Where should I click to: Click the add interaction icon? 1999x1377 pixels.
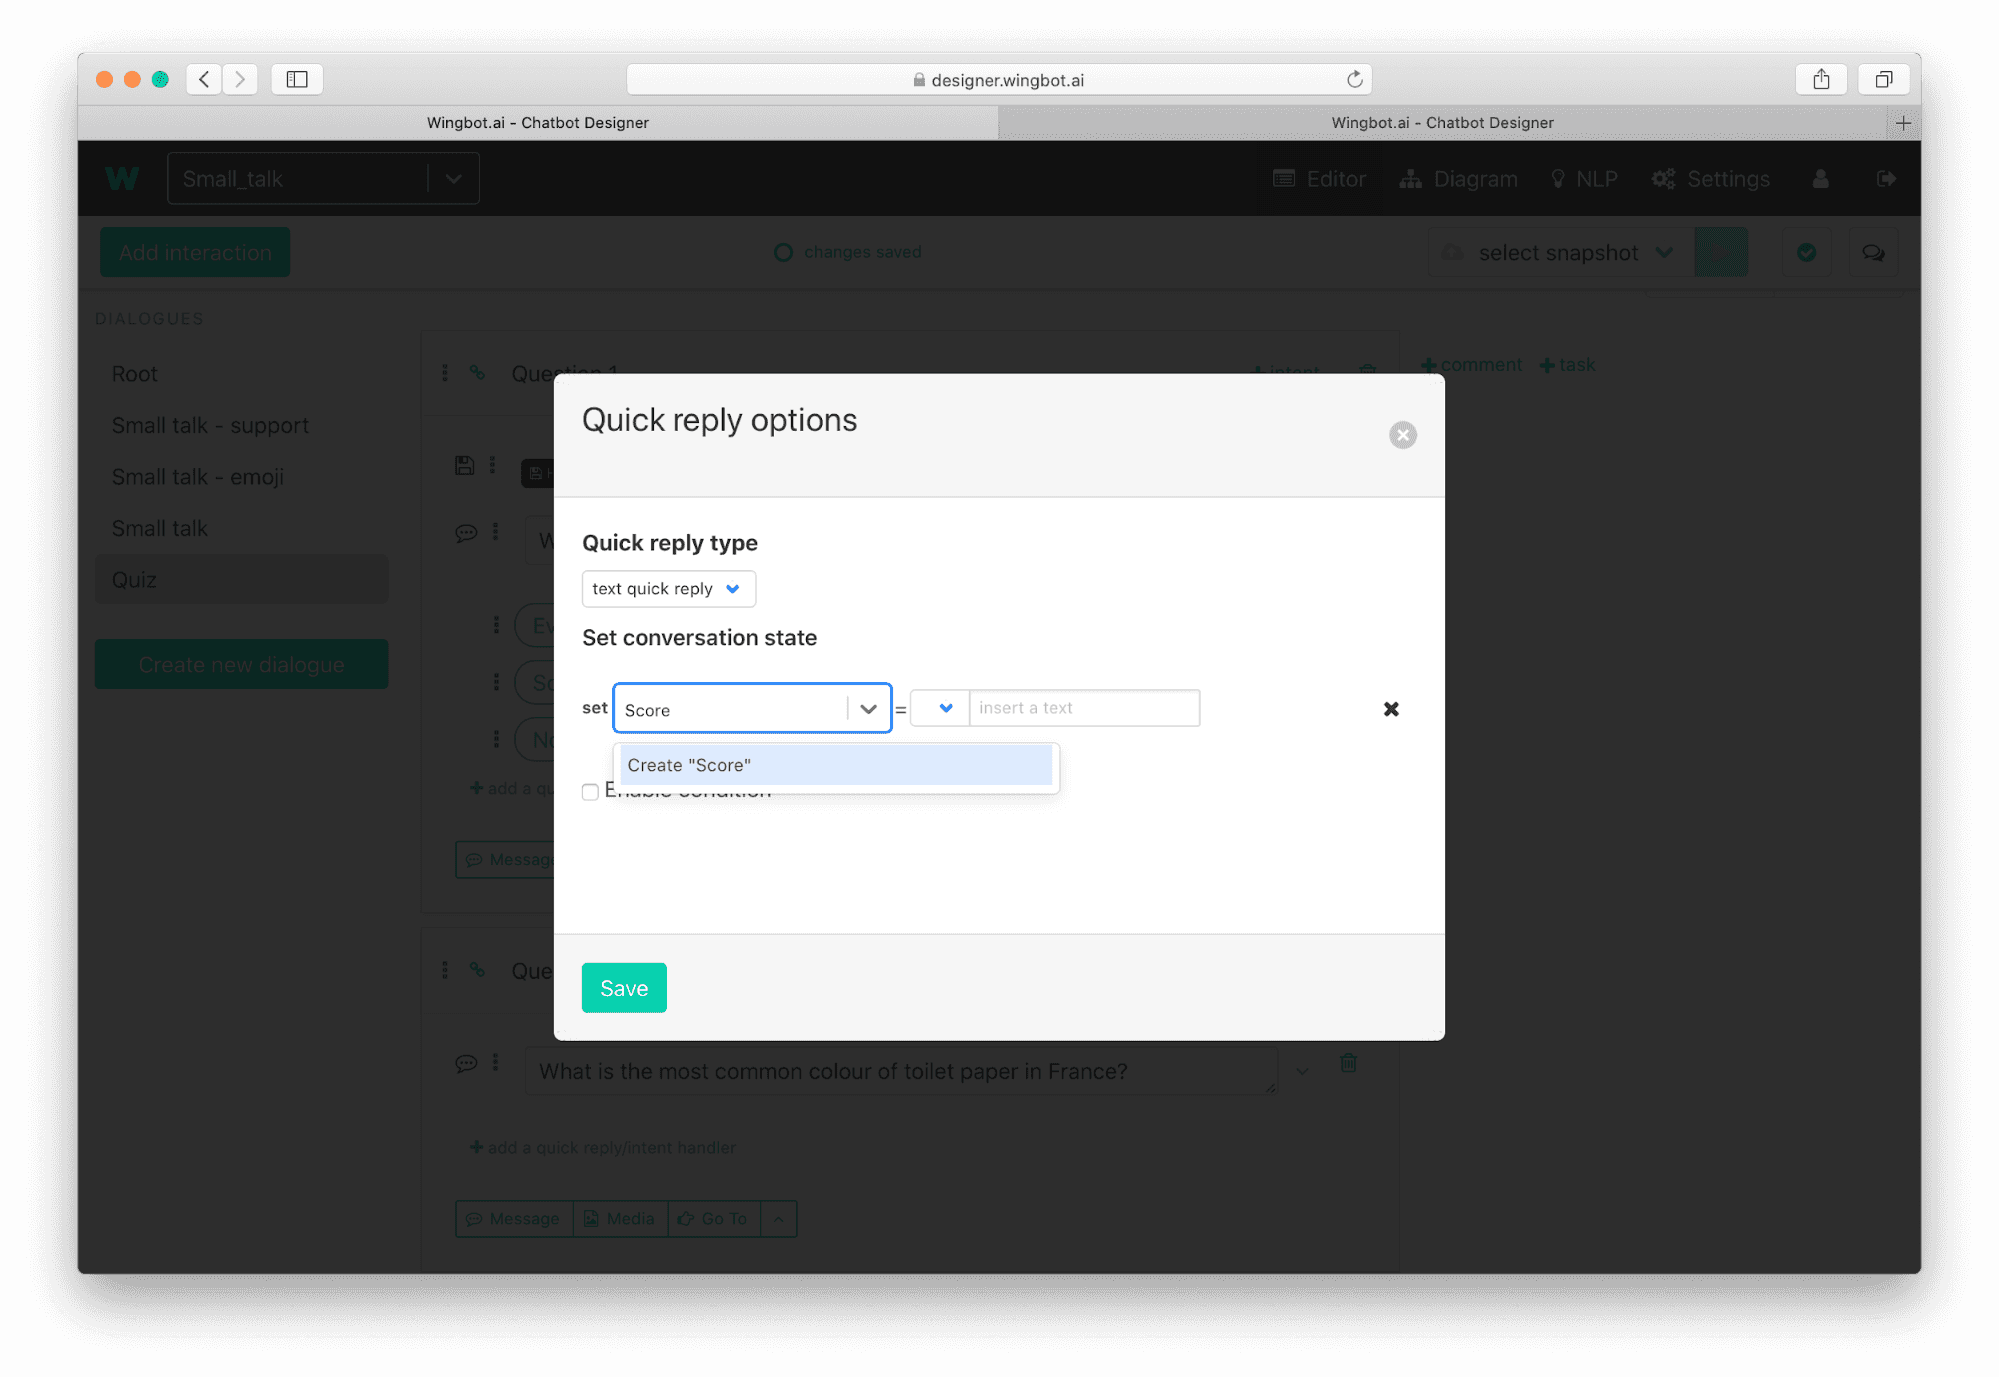[194, 251]
